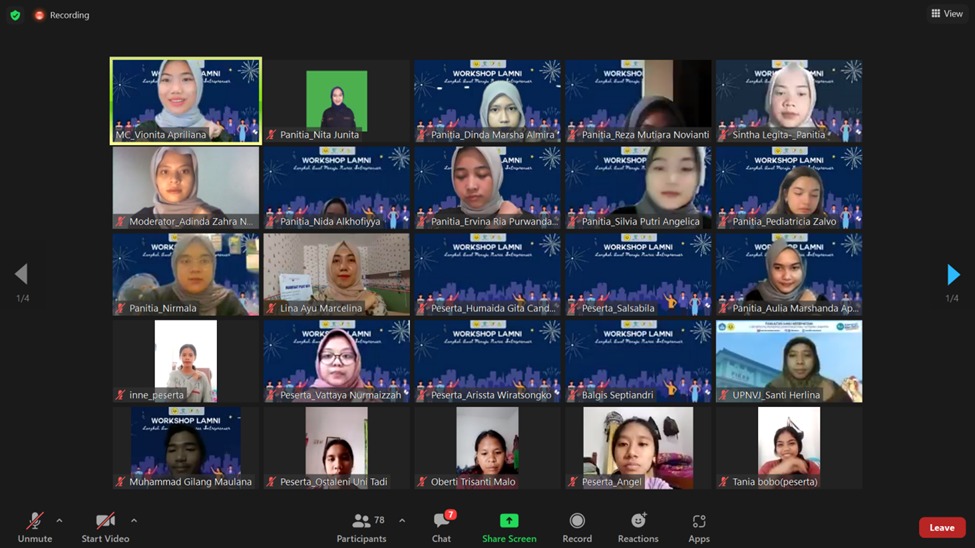Leave the meeting
975x548 pixels.
point(941,528)
